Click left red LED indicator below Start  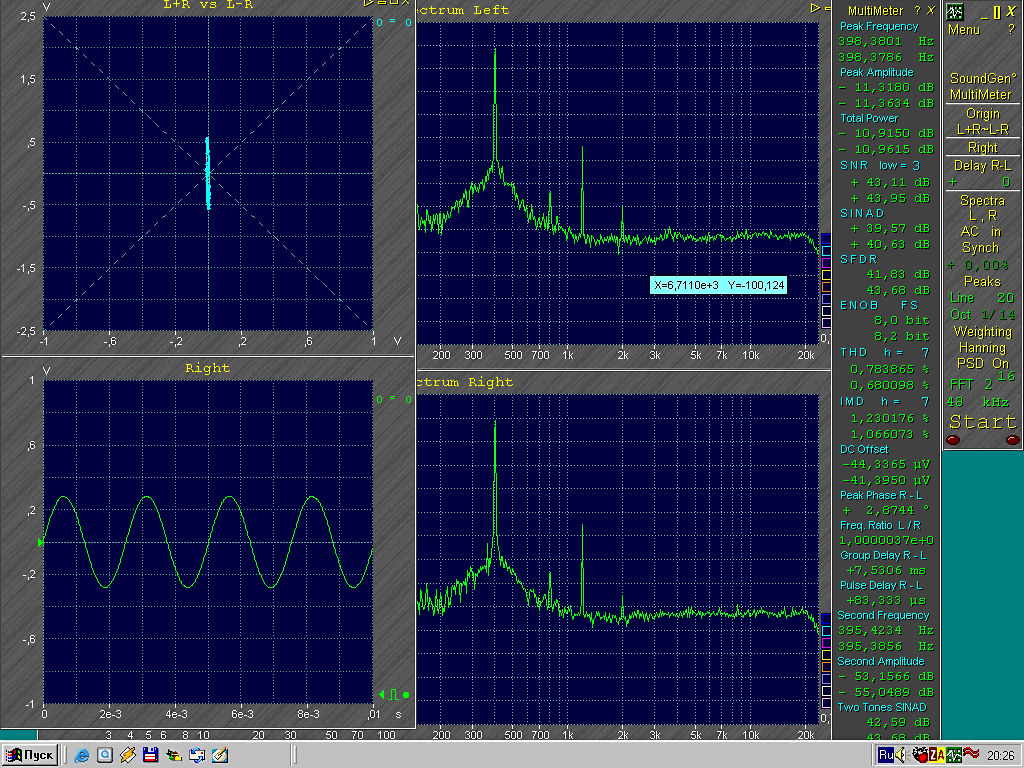(x=953, y=440)
